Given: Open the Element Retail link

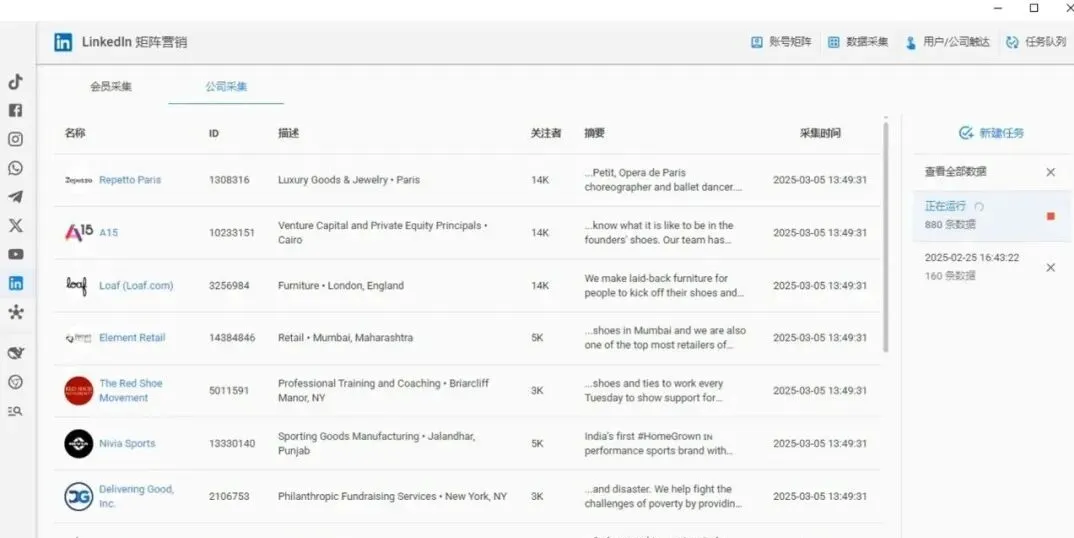Looking at the screenshot, I should 132,338.
